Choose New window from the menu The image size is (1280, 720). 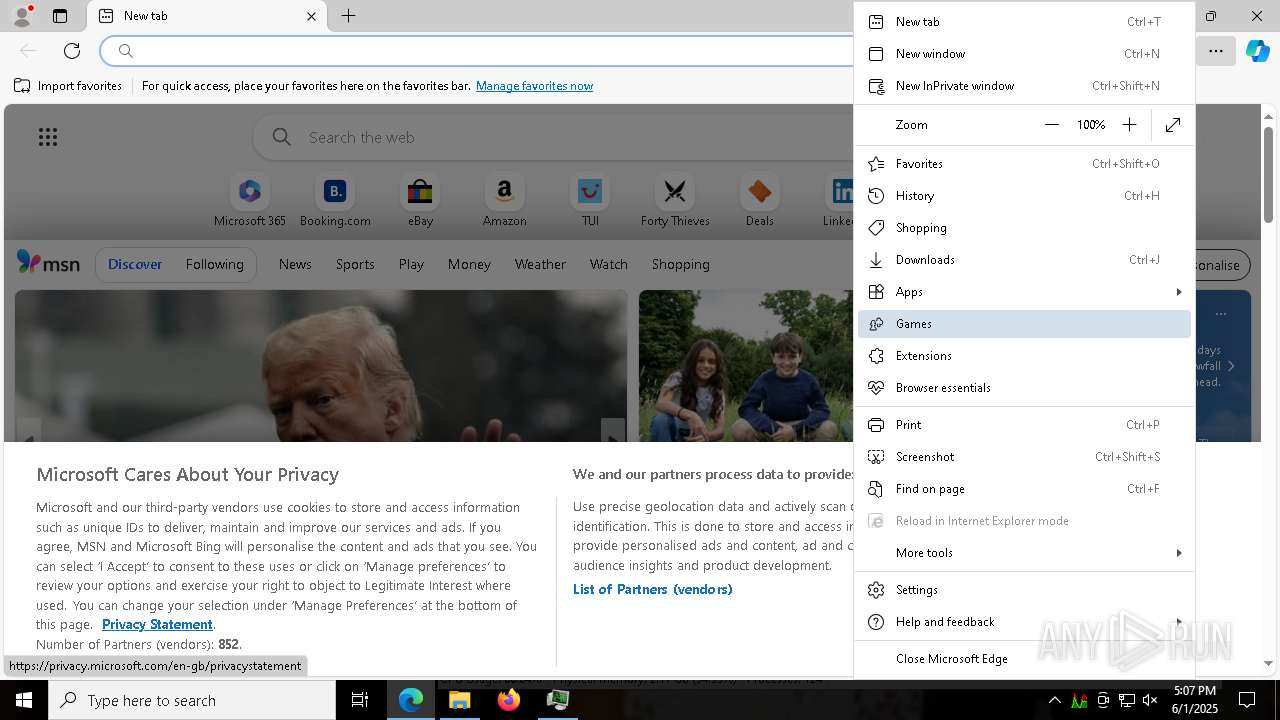(x=1024, y=54)
